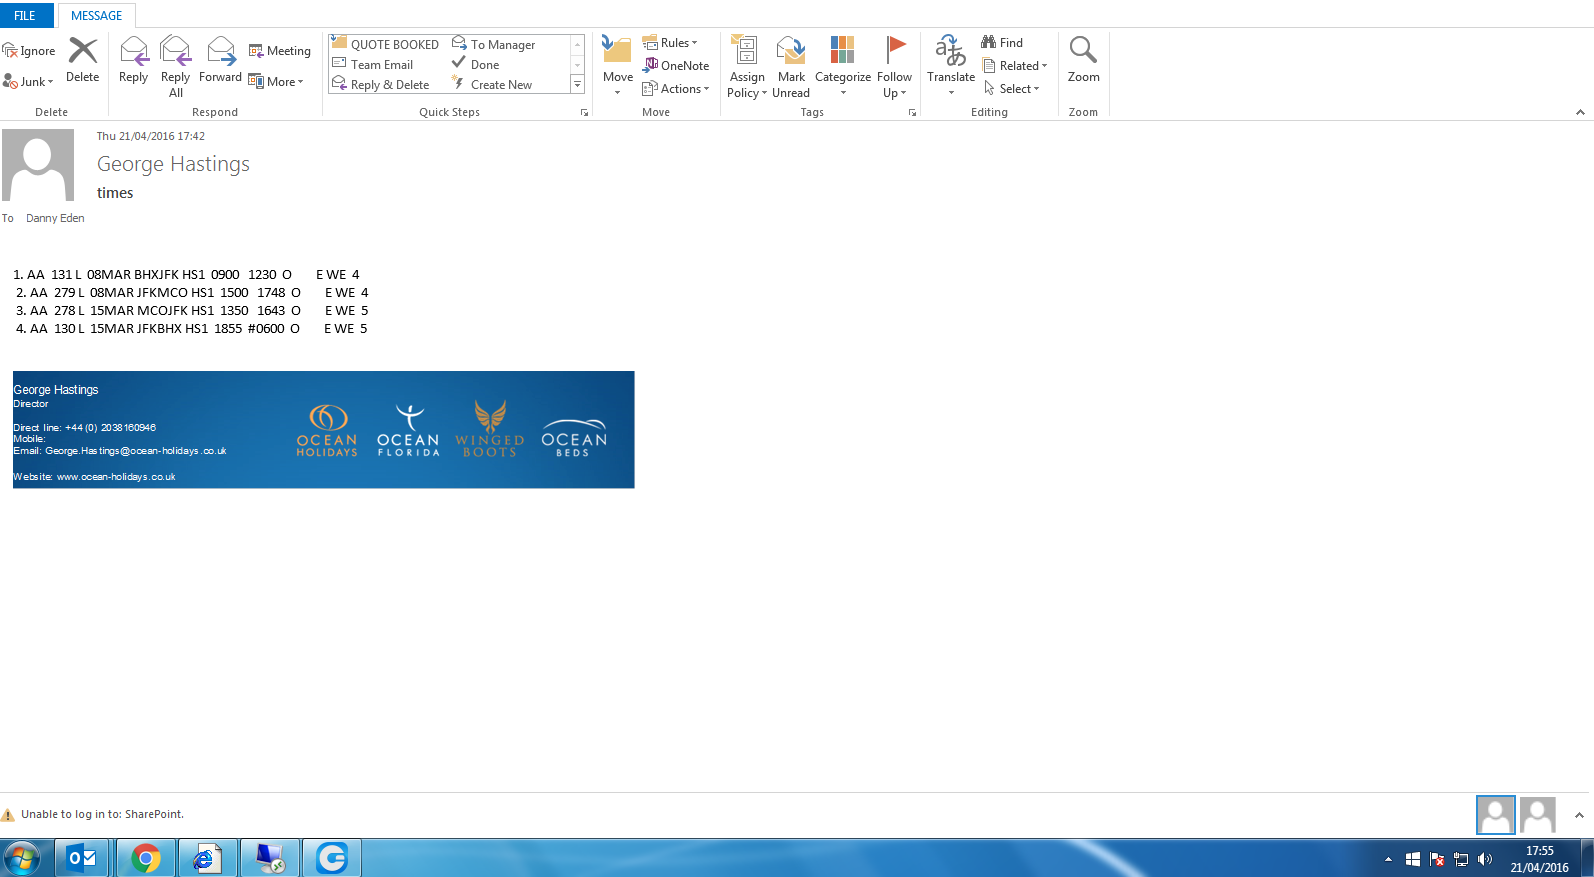The image size is (1594, 877).
Task: Send message to OneNote
Action: tap(676, 66)
